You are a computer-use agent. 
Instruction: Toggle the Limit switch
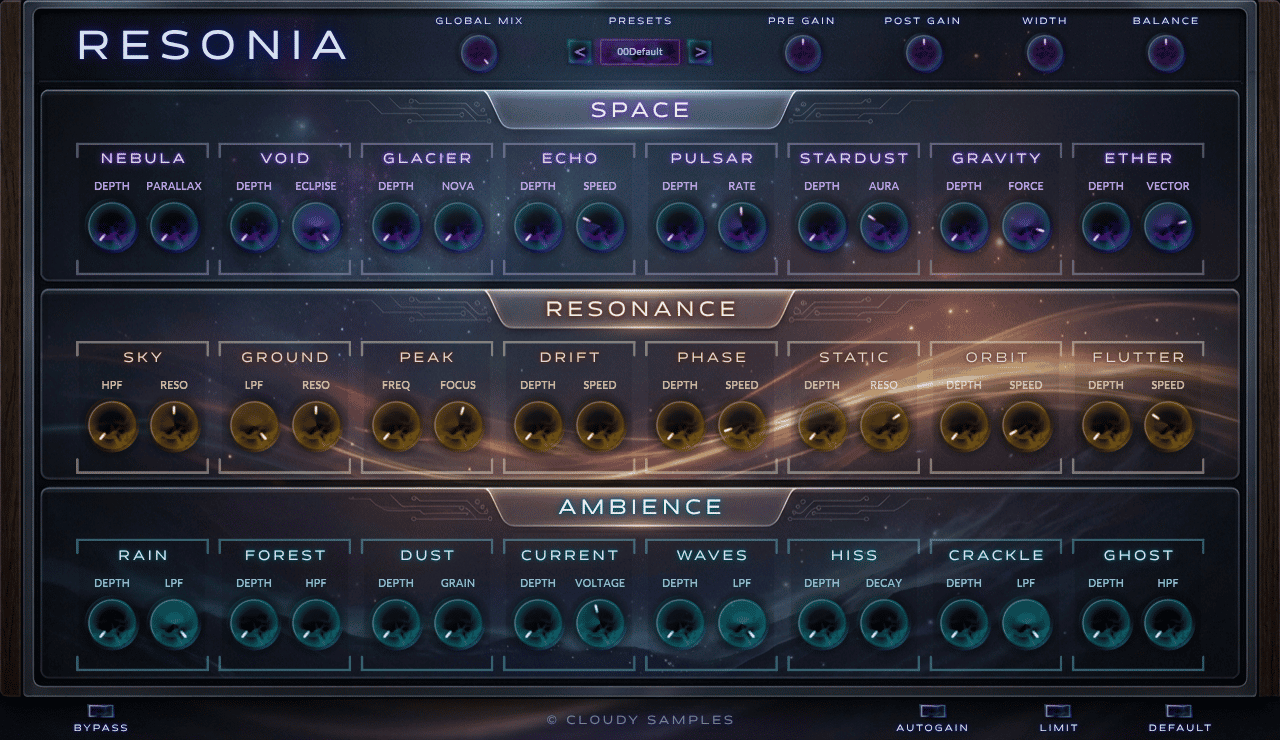1058,711
